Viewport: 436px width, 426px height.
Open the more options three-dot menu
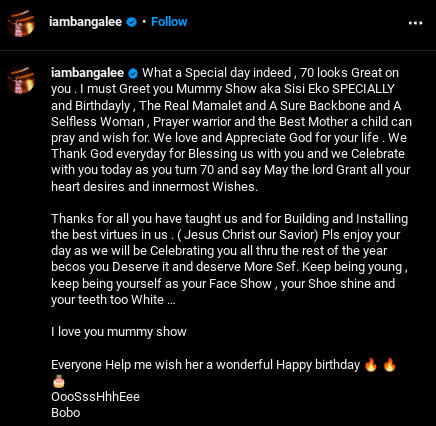pos(415,23)
